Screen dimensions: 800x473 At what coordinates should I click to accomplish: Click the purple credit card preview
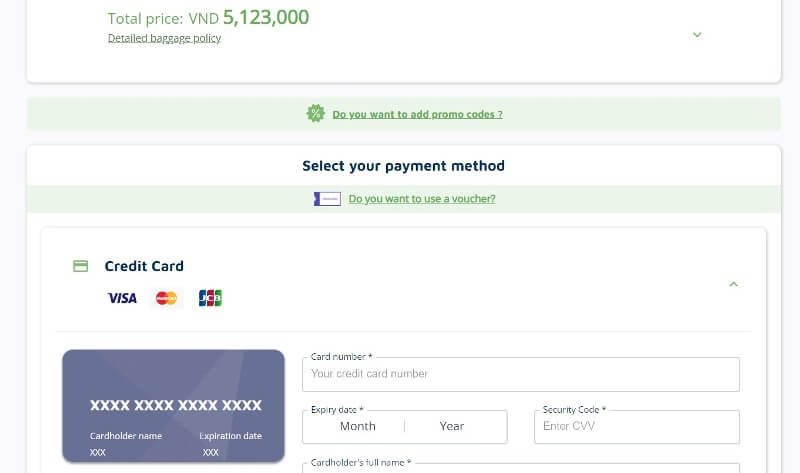pyautogui.click(x=173, y=406)
